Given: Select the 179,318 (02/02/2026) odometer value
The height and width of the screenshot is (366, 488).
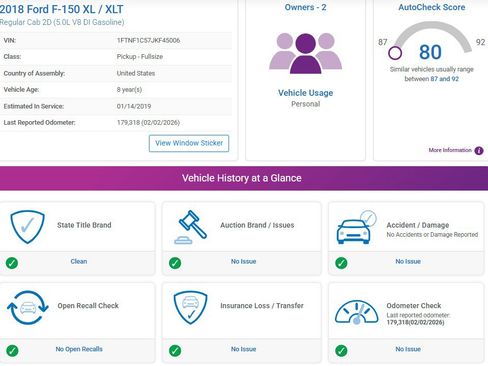Looking at the screenshot, I should [148, 123].
